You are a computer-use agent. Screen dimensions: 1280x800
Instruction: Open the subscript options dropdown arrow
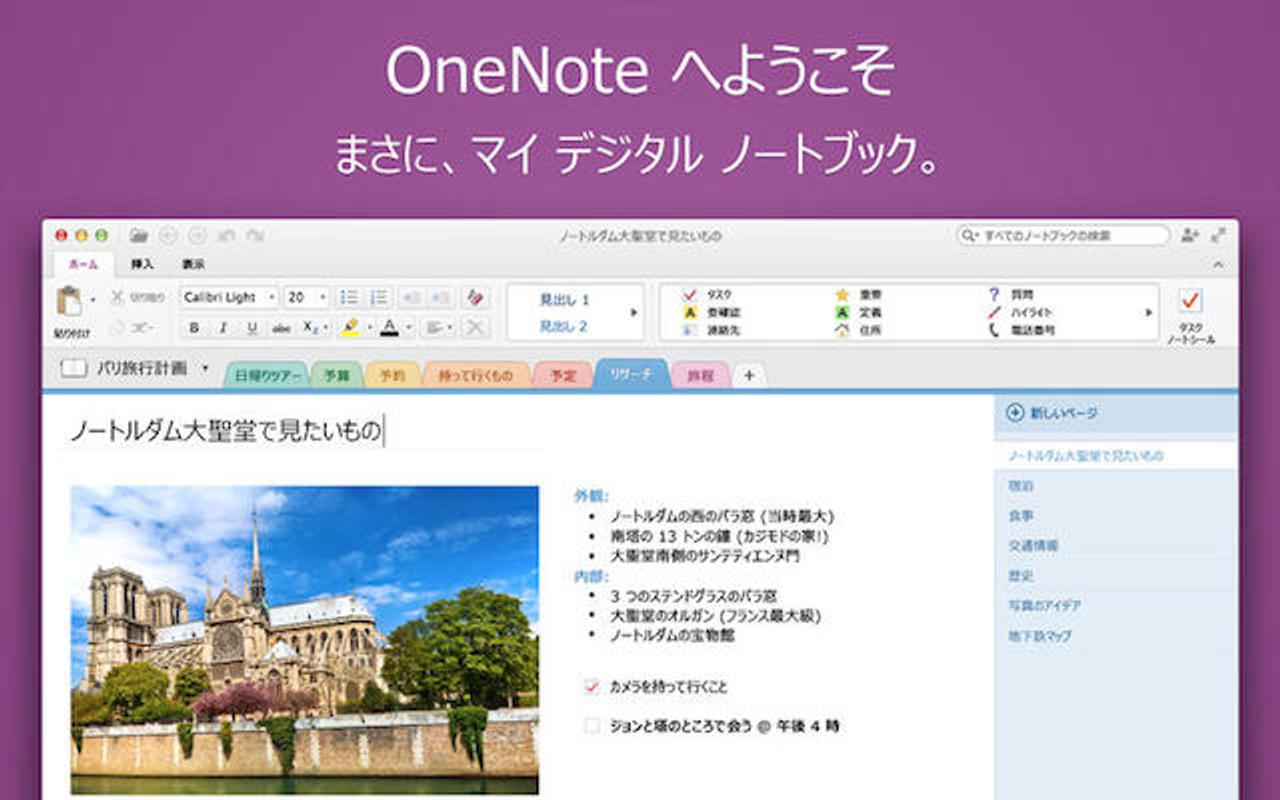pyautogui.click(x=325, y=327)
